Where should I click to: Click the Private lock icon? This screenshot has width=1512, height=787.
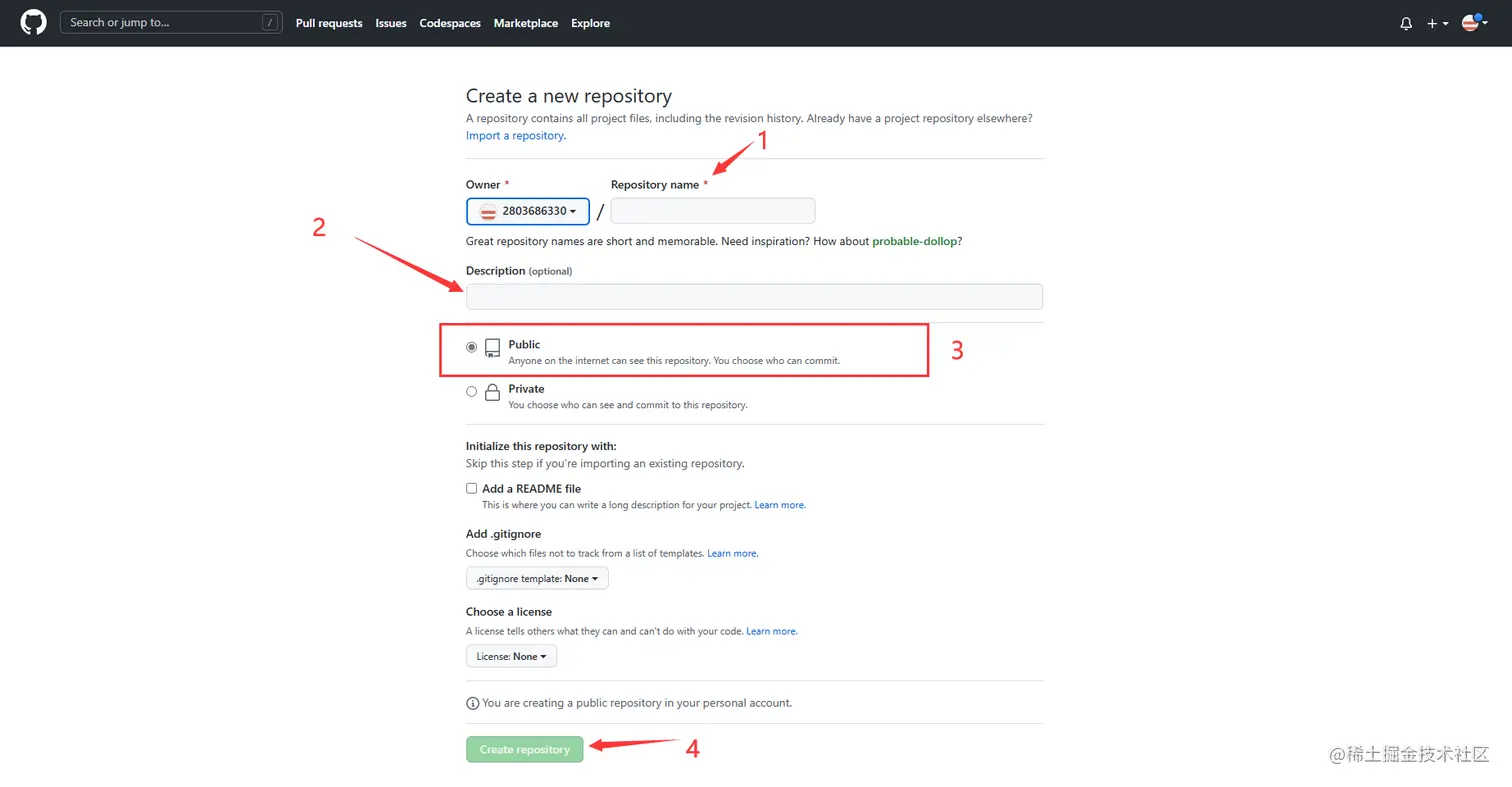coord(492,393)
